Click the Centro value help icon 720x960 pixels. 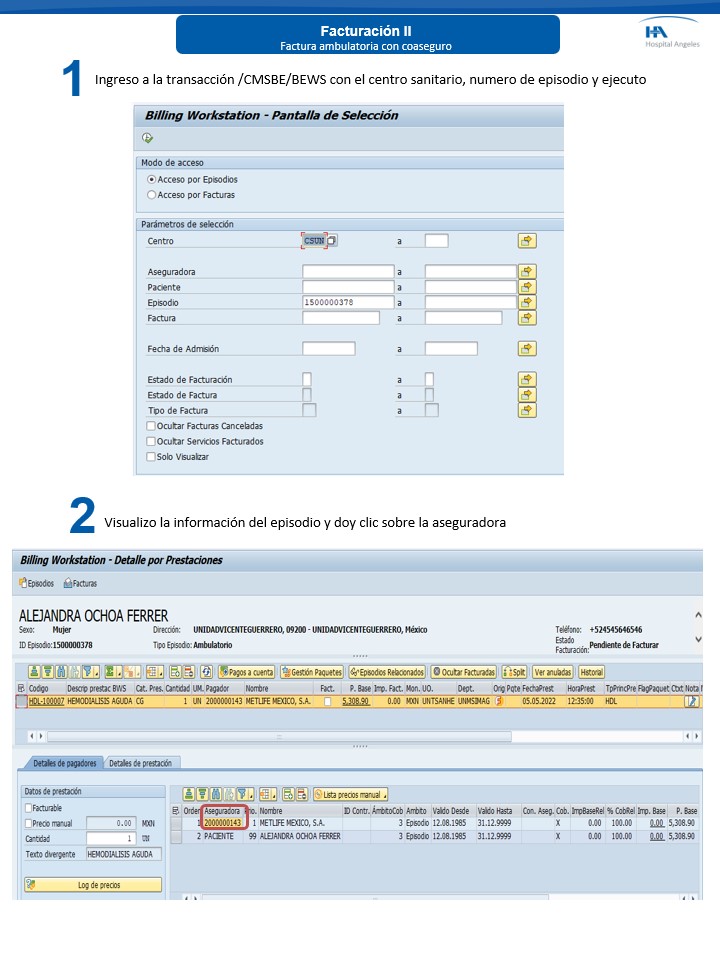click(x=332, y=241)
